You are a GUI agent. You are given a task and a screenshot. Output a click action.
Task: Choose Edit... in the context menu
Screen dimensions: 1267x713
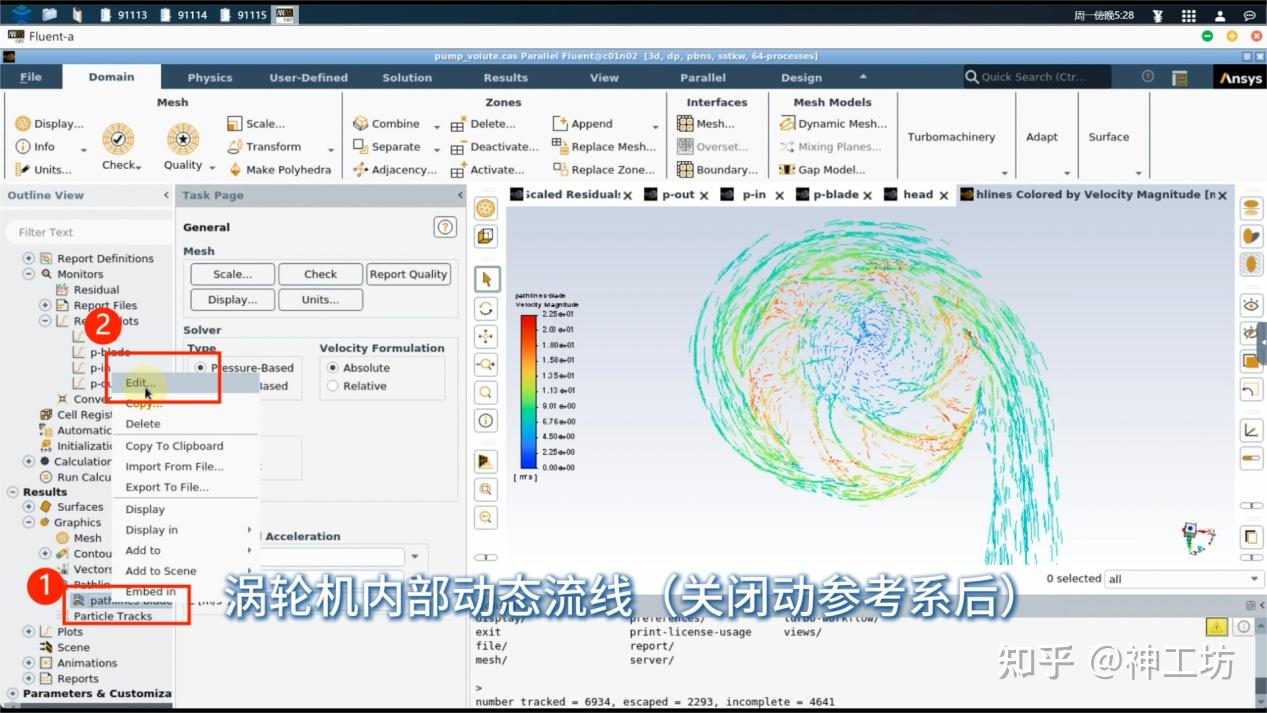(140, 383)
